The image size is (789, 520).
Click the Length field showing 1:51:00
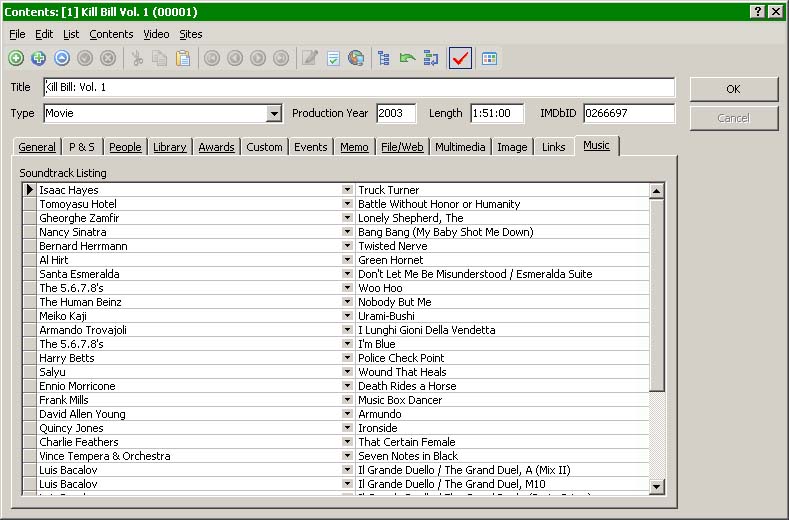[497, 113]
